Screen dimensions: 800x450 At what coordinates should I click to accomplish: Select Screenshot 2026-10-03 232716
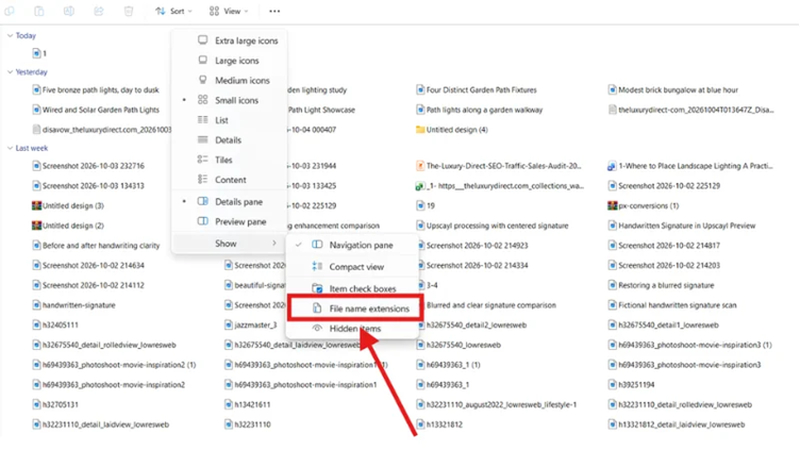coord(88,166)
